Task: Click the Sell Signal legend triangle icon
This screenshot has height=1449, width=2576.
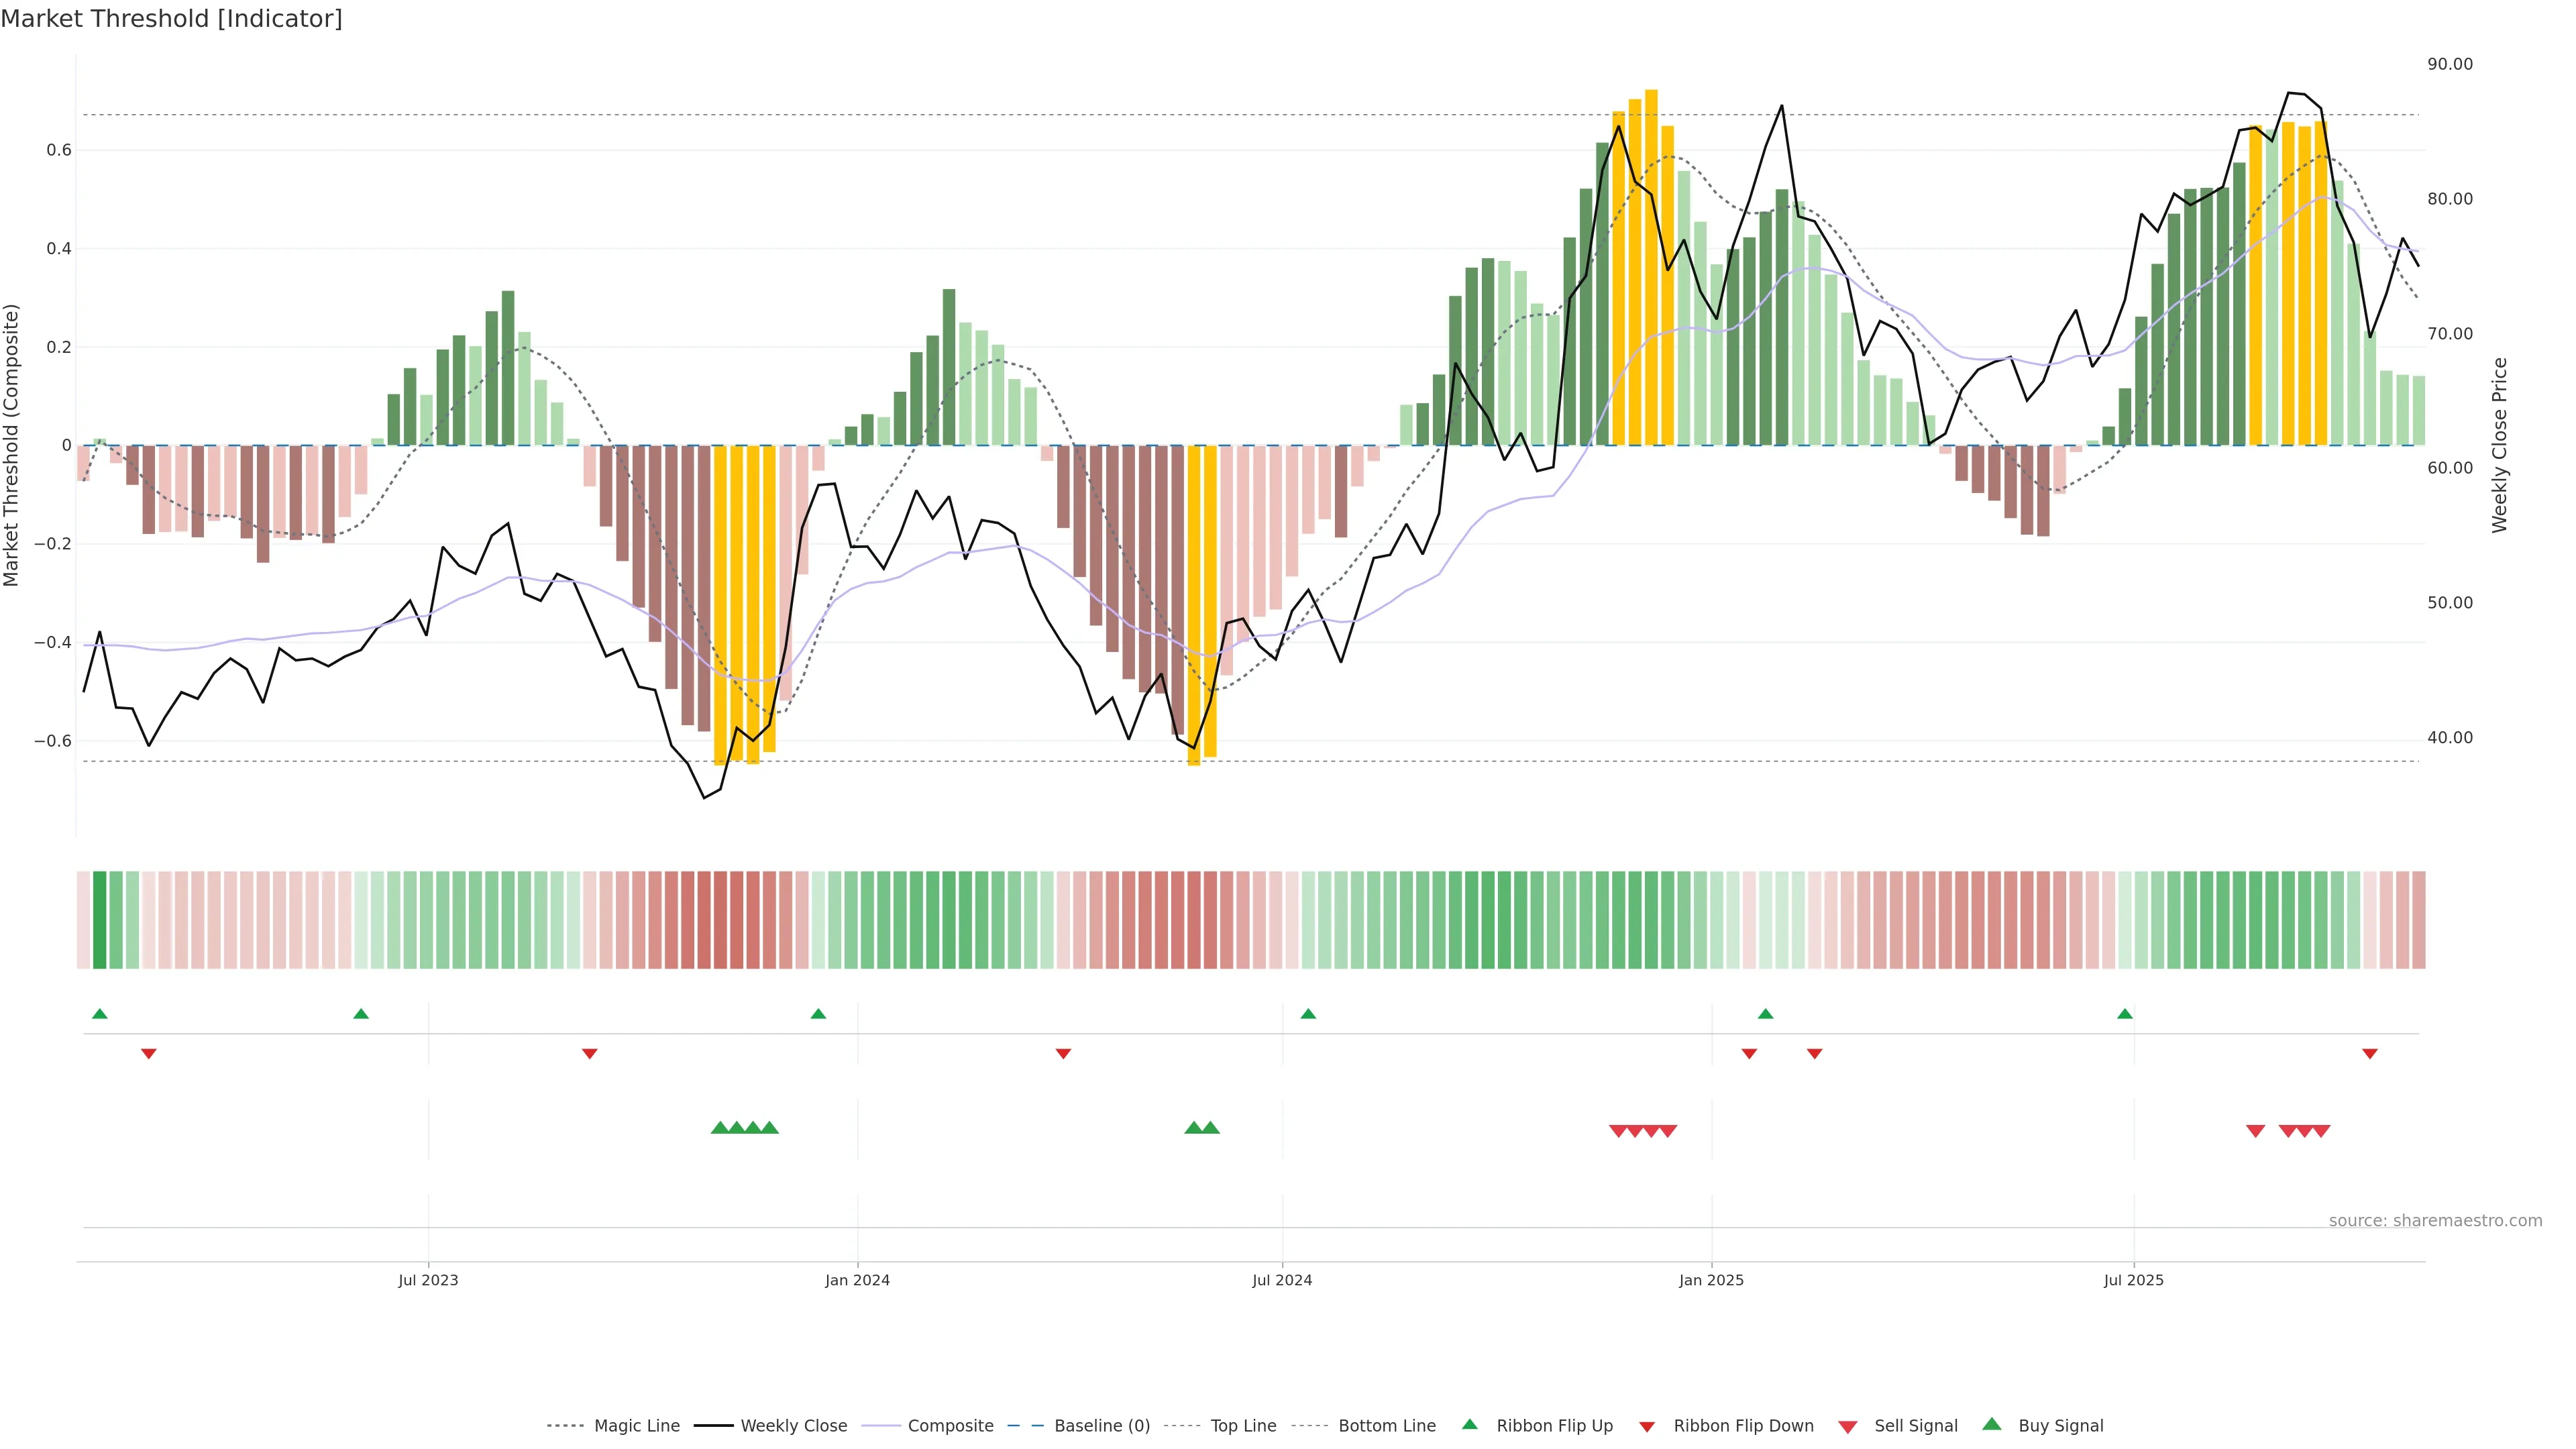Action: [1847, 1427]
